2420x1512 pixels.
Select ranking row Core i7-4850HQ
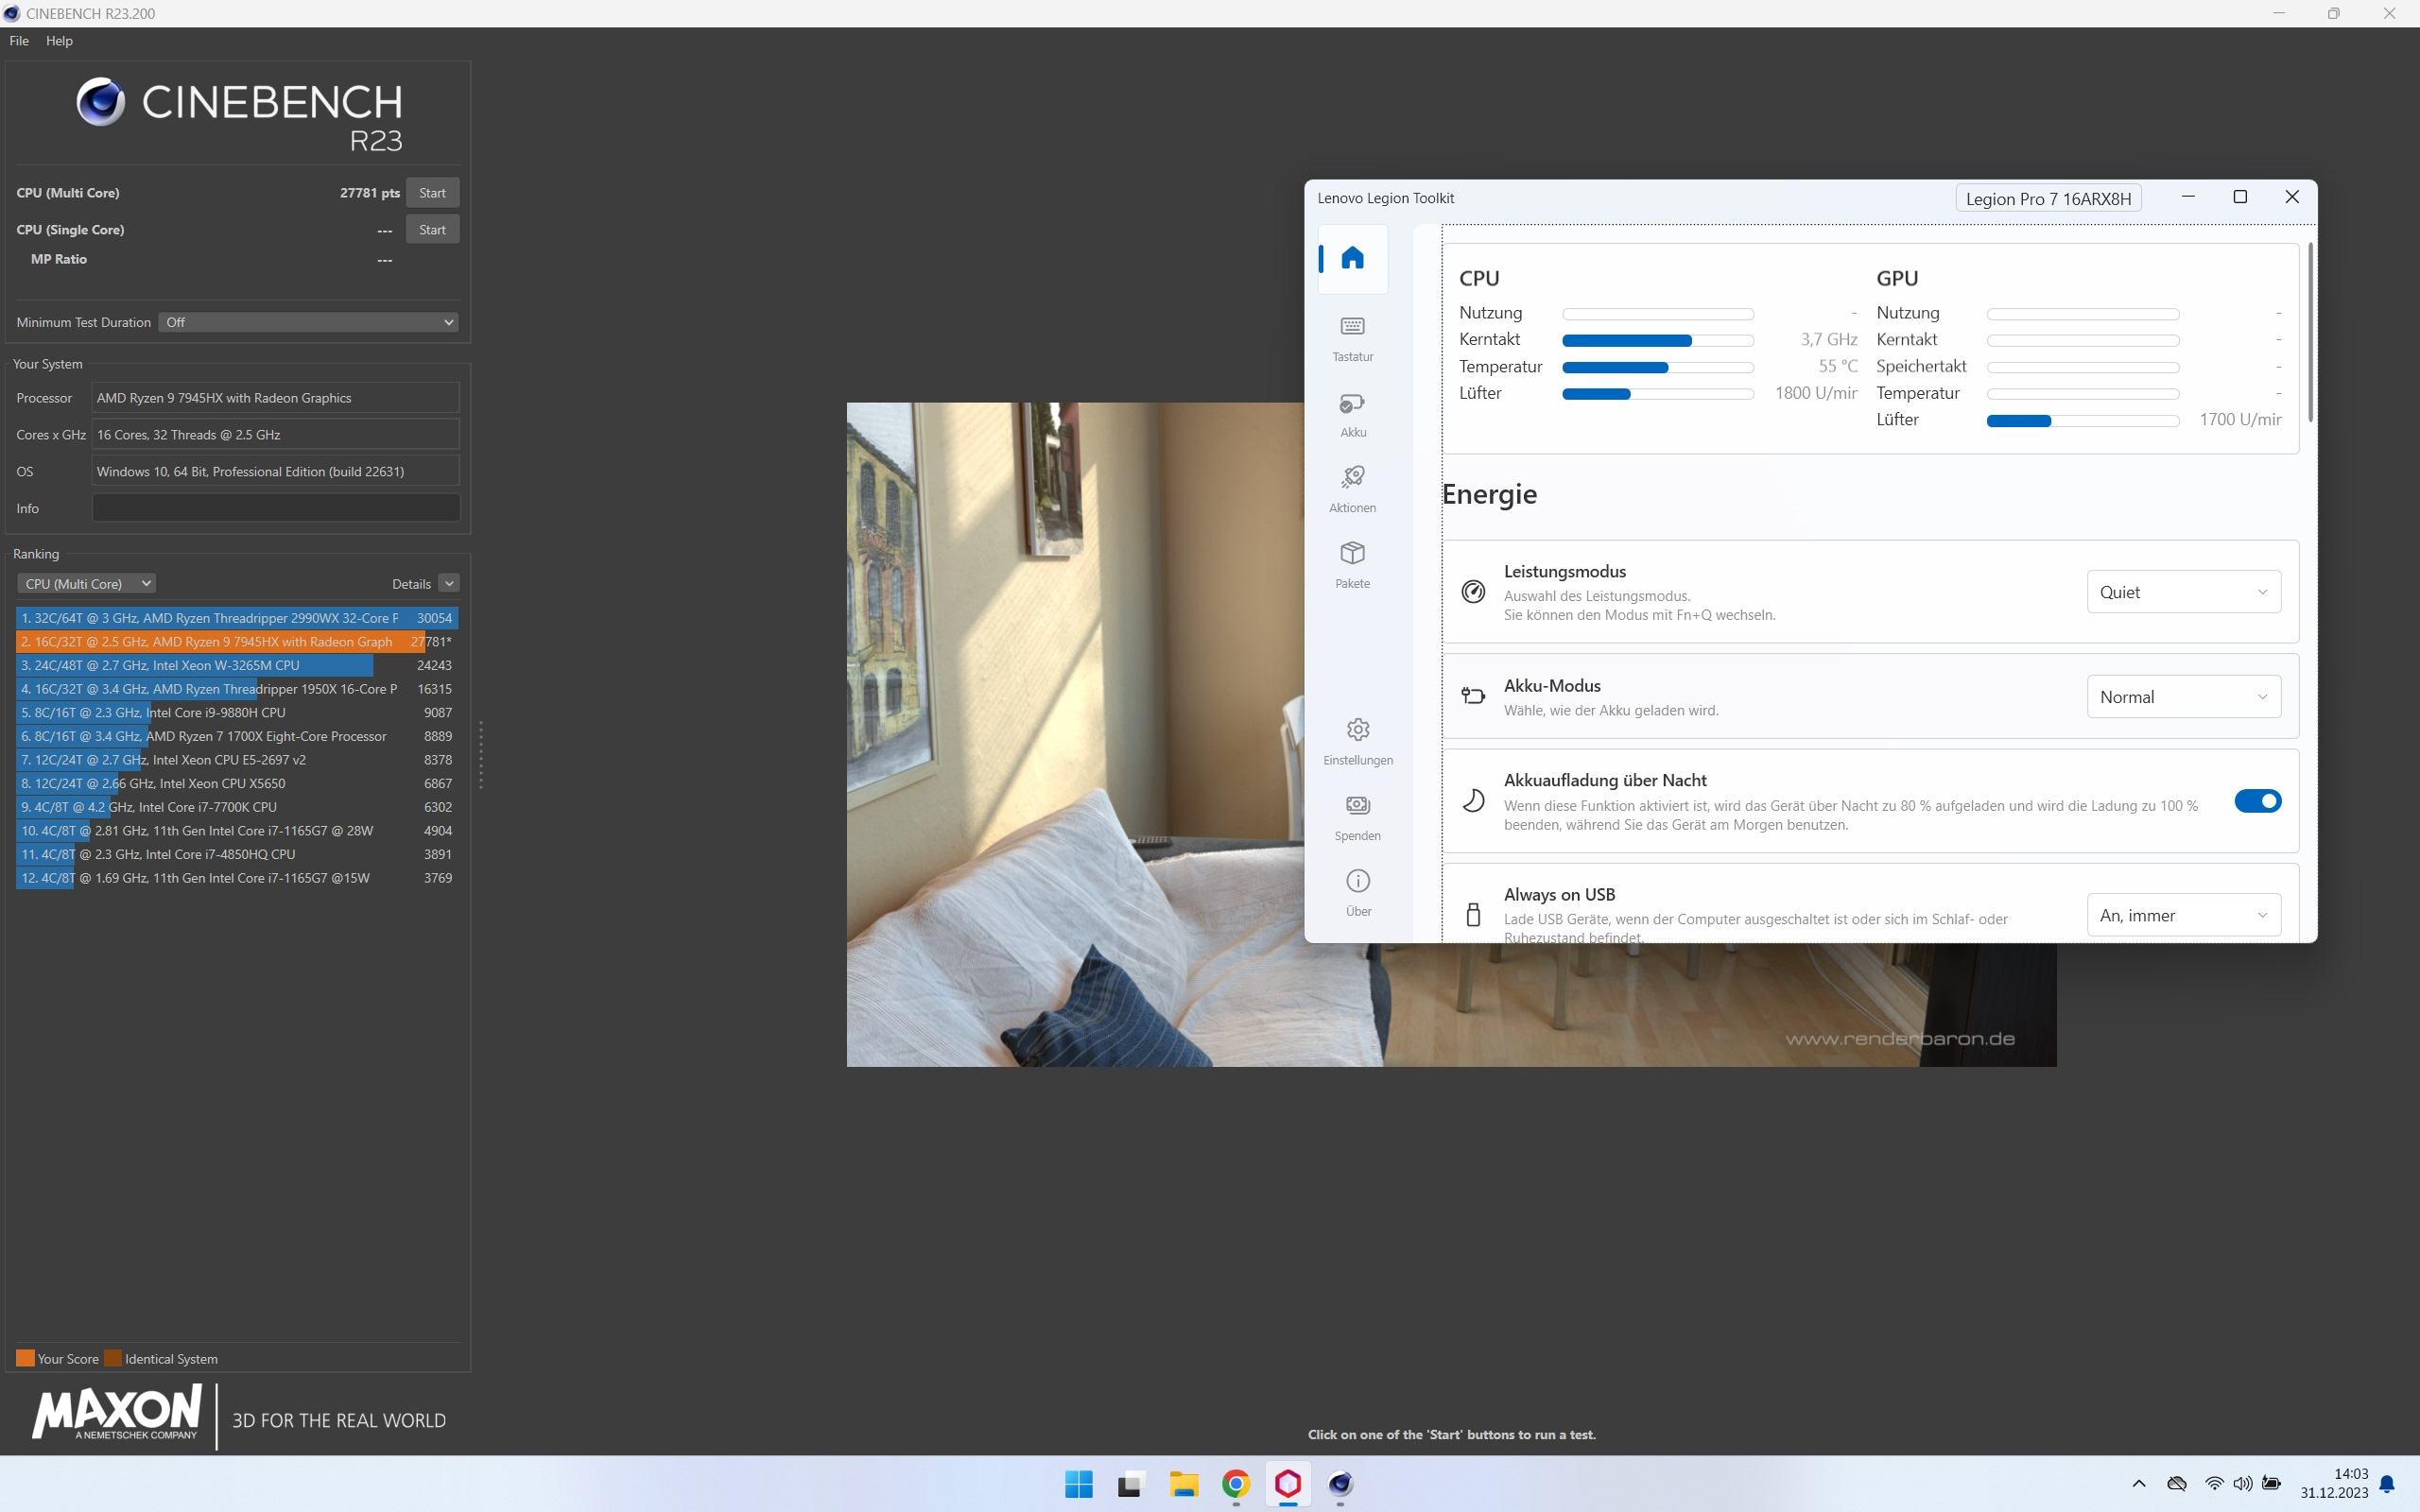[237, 855]
